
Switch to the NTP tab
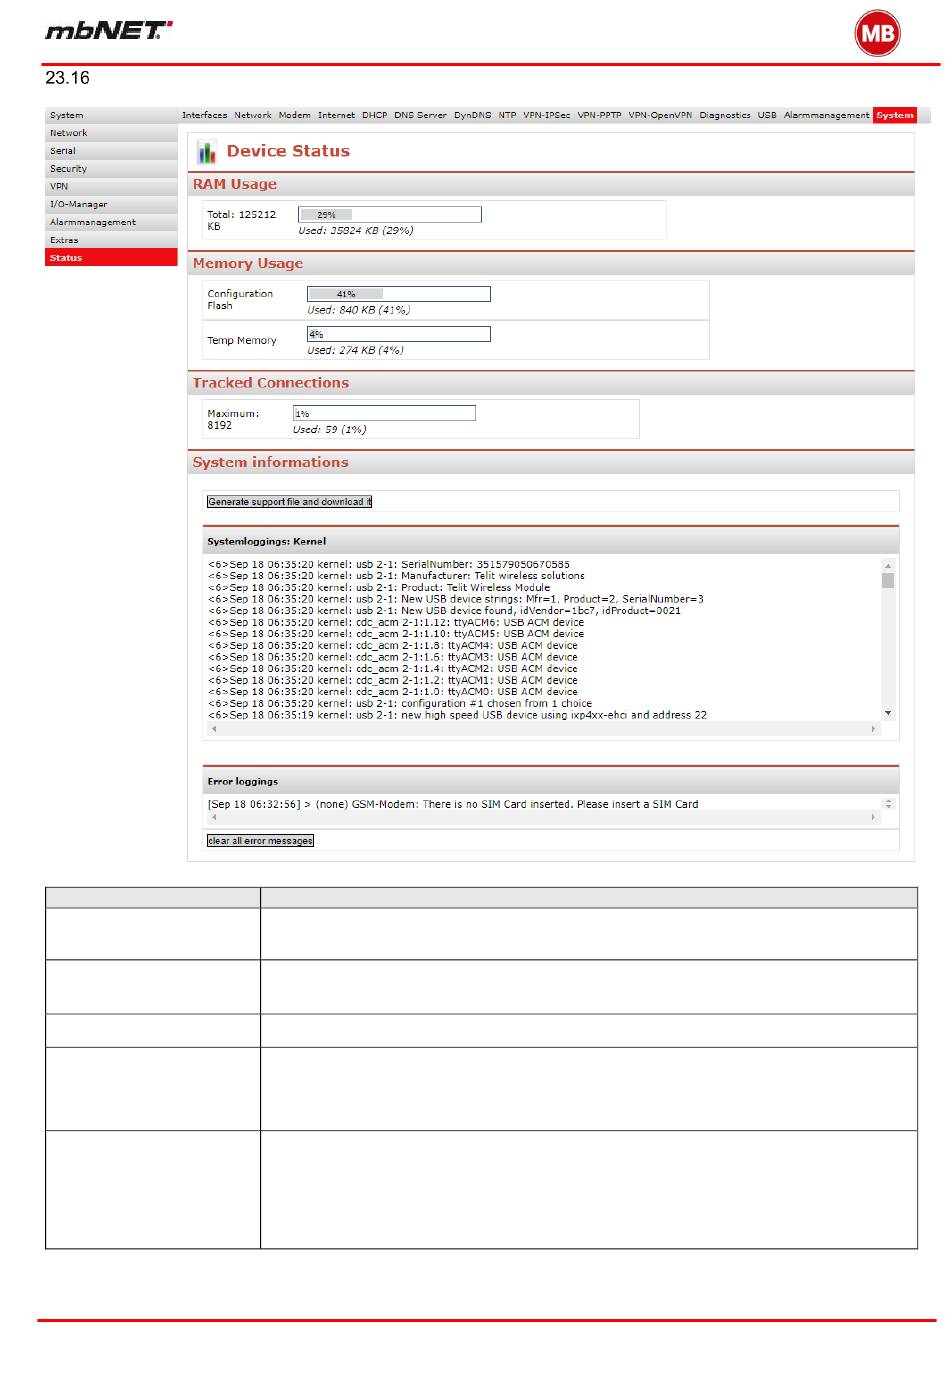[x=507, y=115]
